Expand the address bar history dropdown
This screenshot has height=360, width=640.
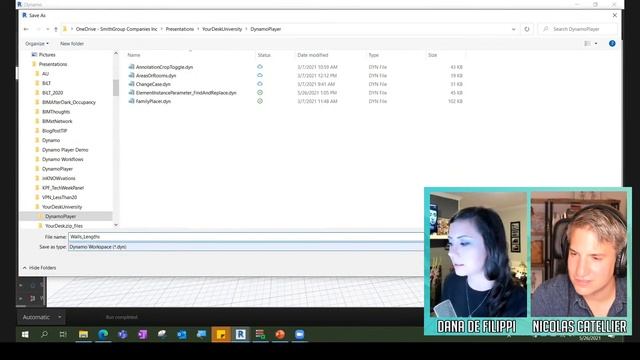click(x=513, y=29)
